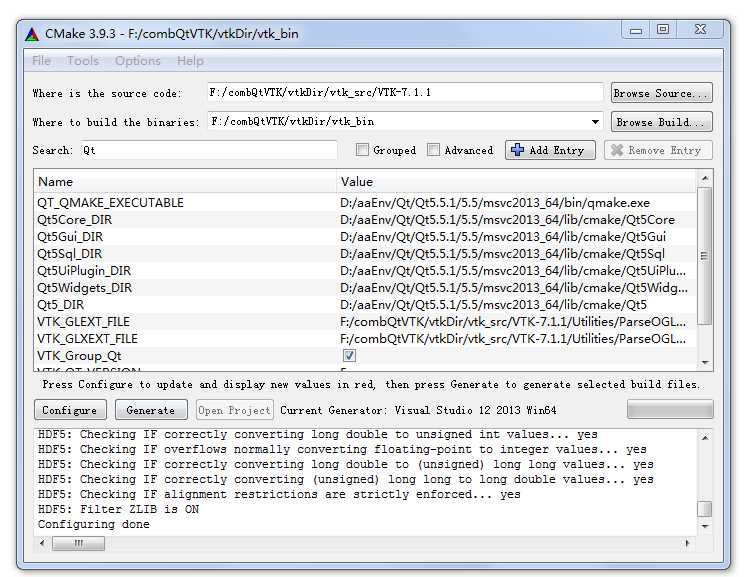Click the Search field containing Qt

tap(209, 150)
